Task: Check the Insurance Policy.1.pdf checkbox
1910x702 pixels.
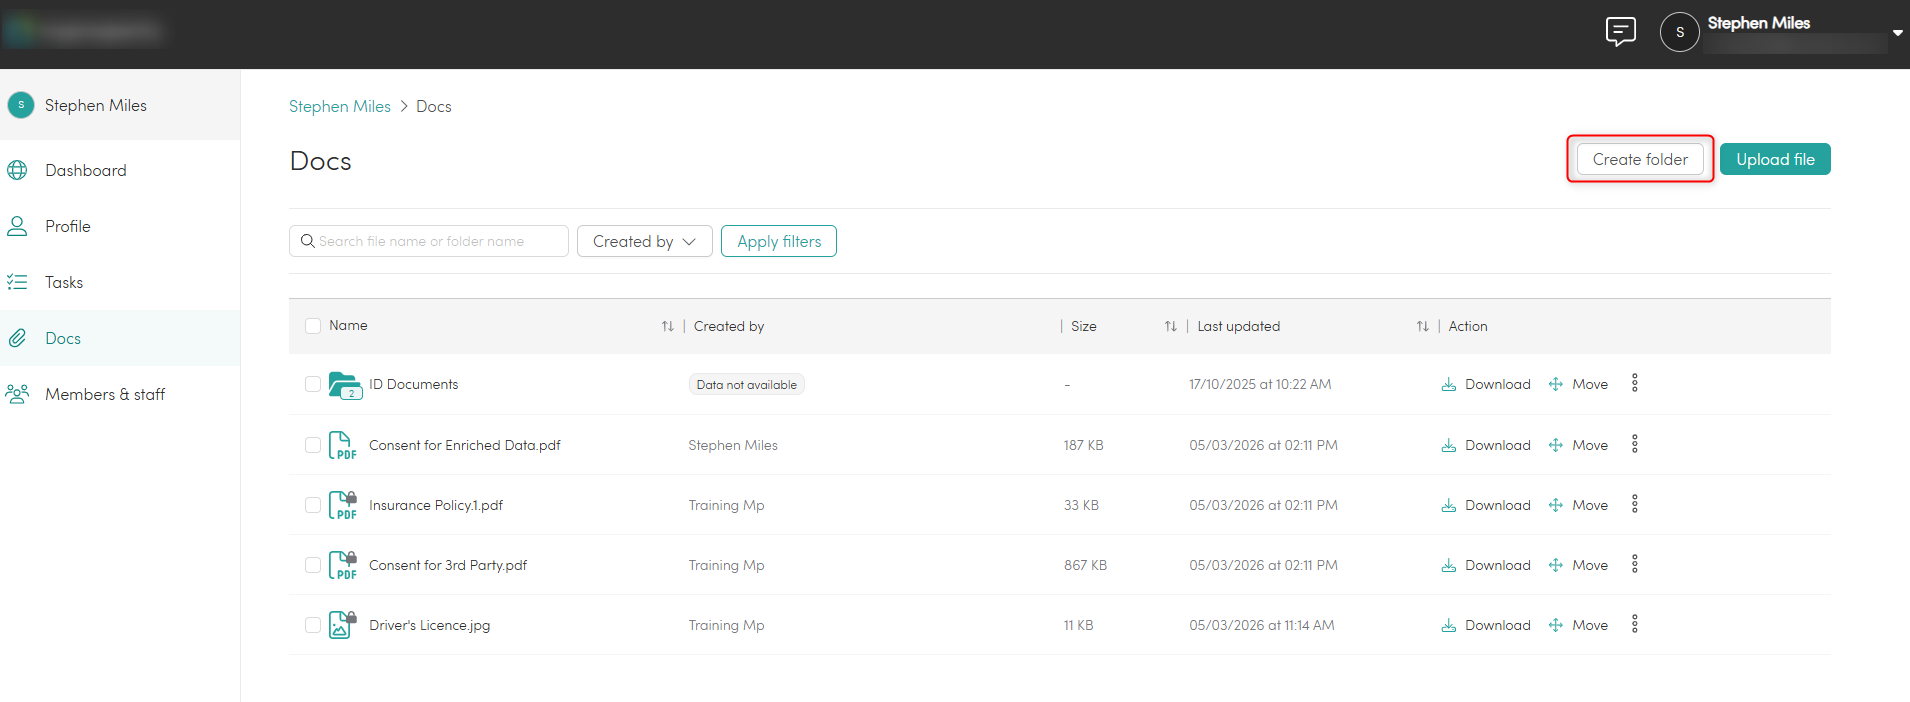Action: (x=313, y=505)
